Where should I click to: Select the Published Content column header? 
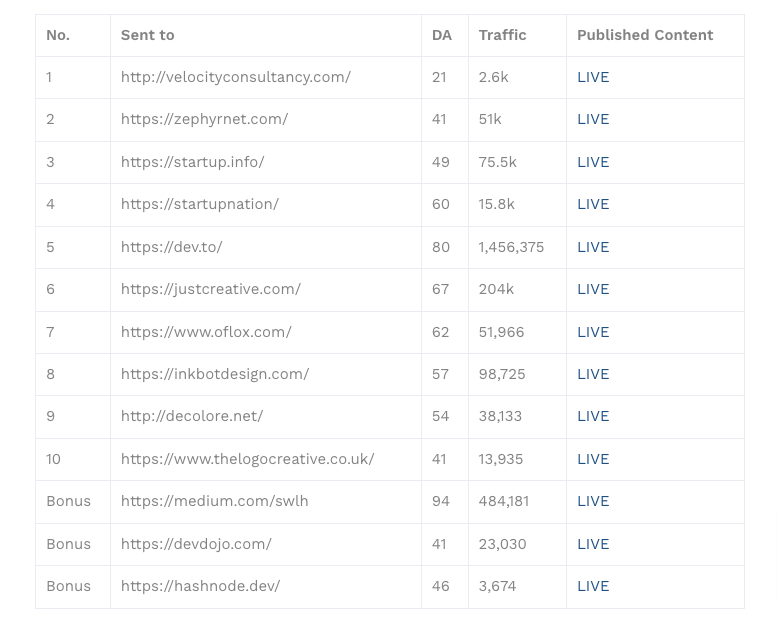tap(645, 35)
